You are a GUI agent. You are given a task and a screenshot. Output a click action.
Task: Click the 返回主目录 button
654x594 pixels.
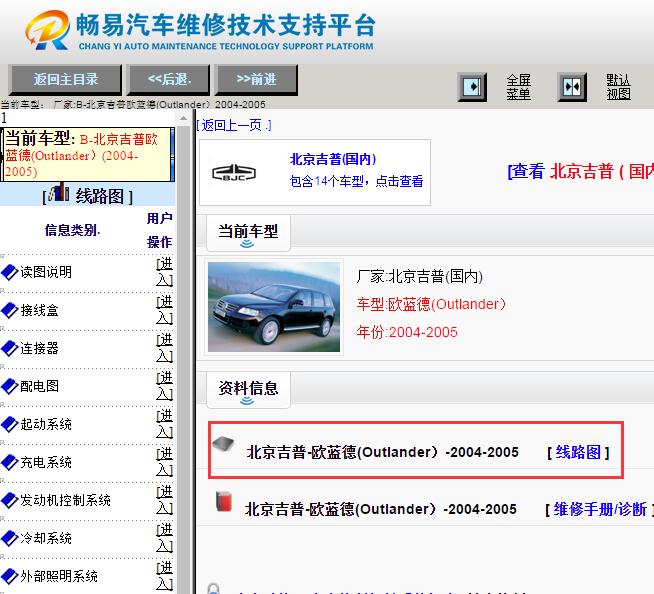pyautogui.click(x=65, y=79)
